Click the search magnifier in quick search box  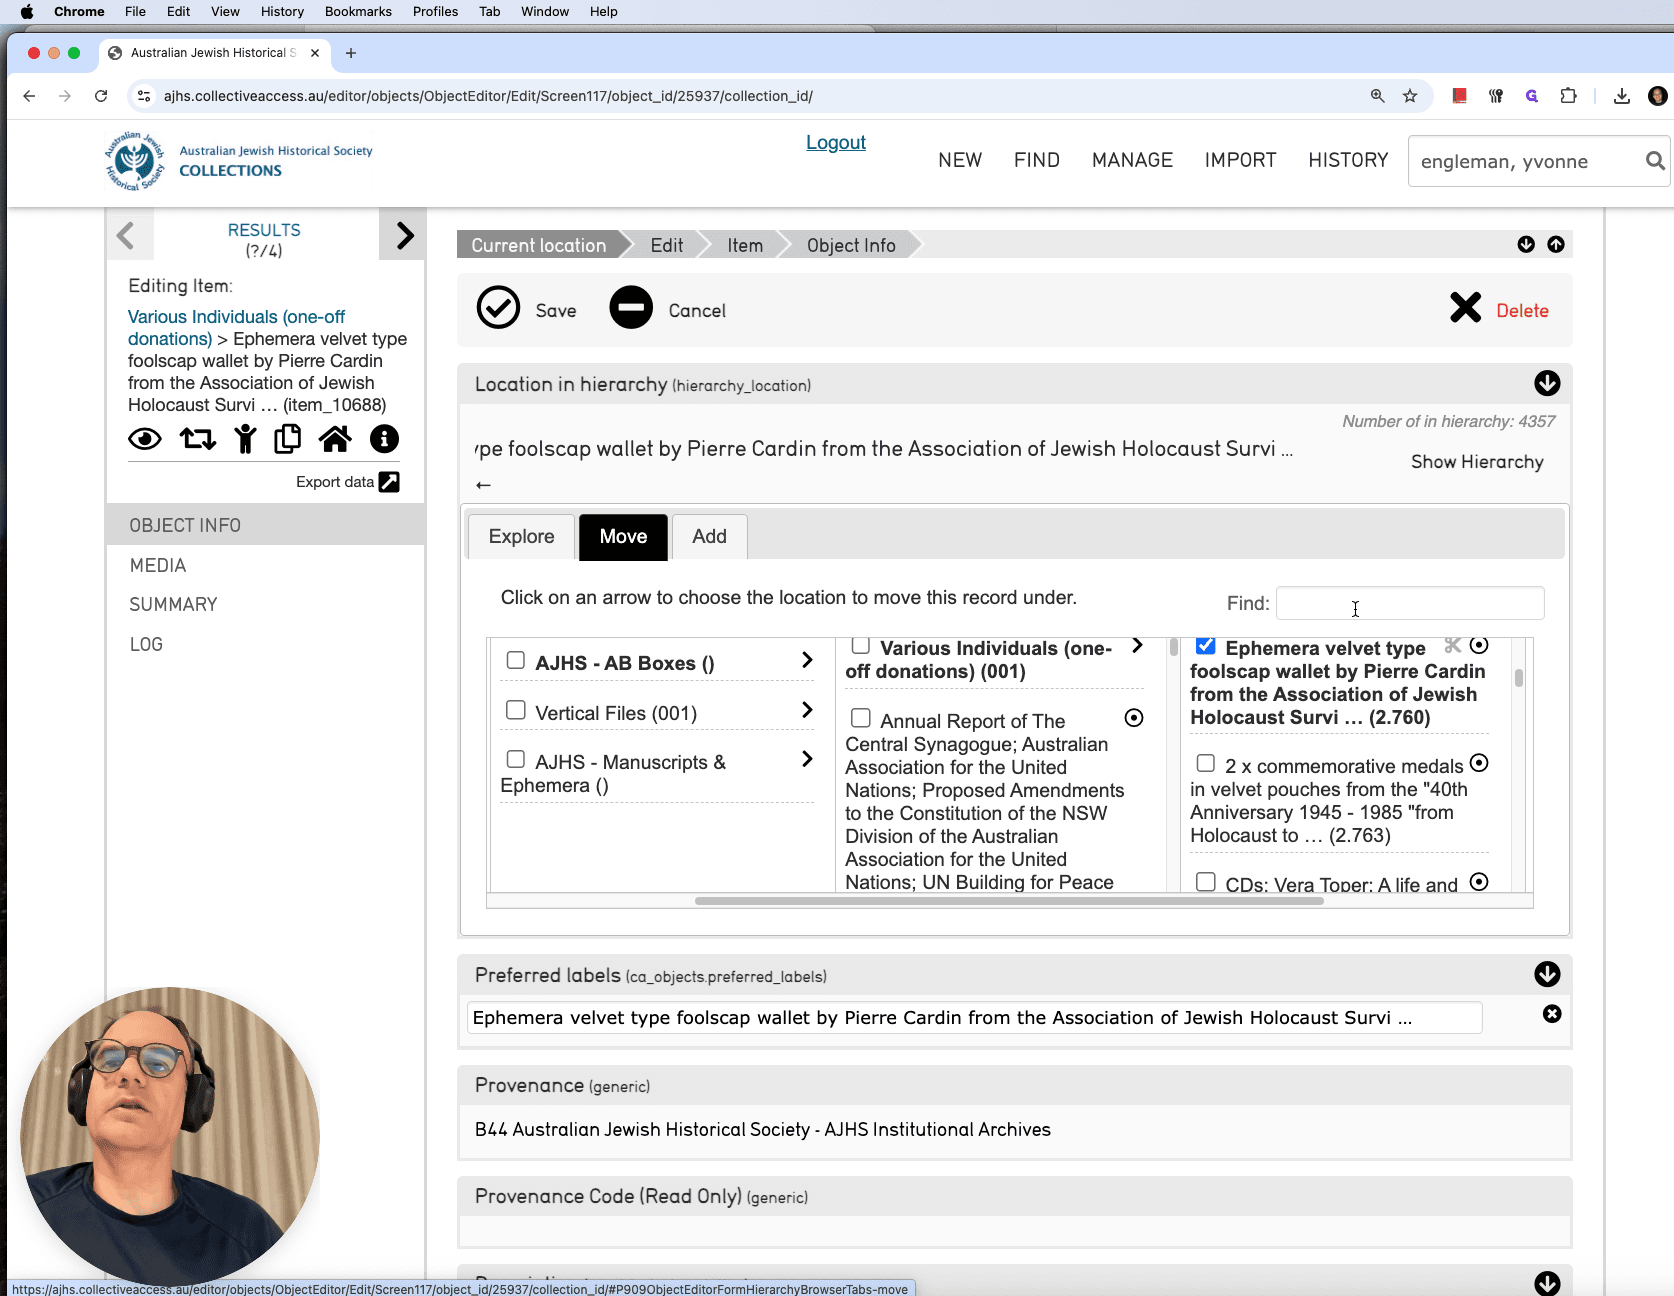point(1655,161)
